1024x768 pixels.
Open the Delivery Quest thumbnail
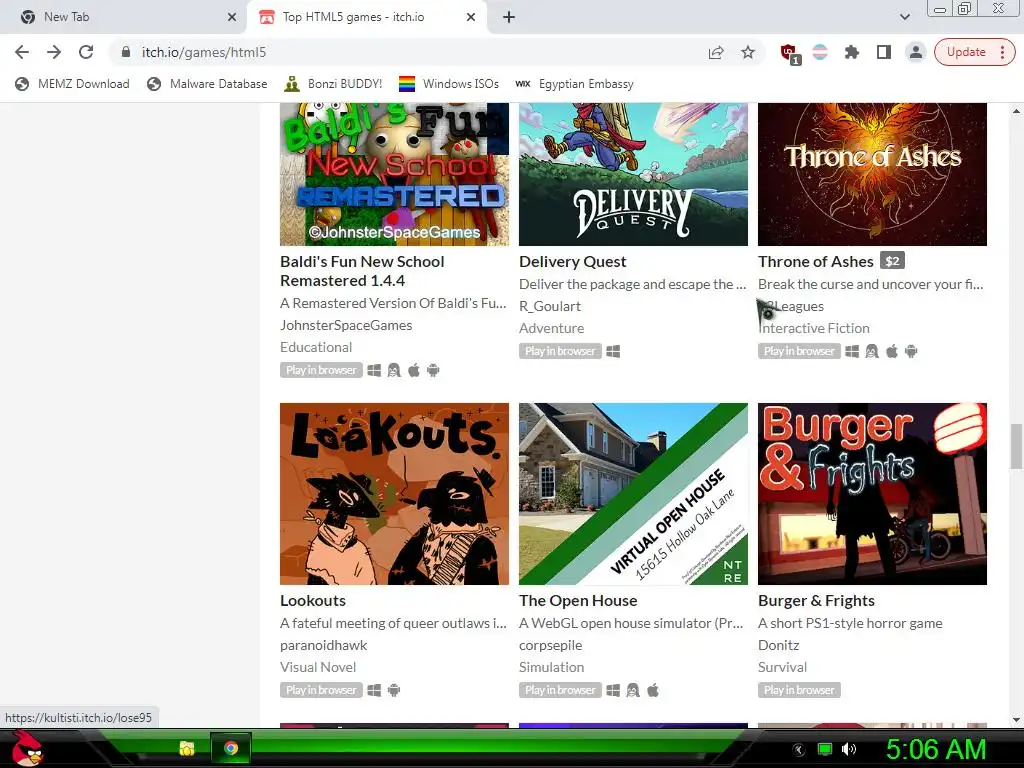tap(633, 174)
